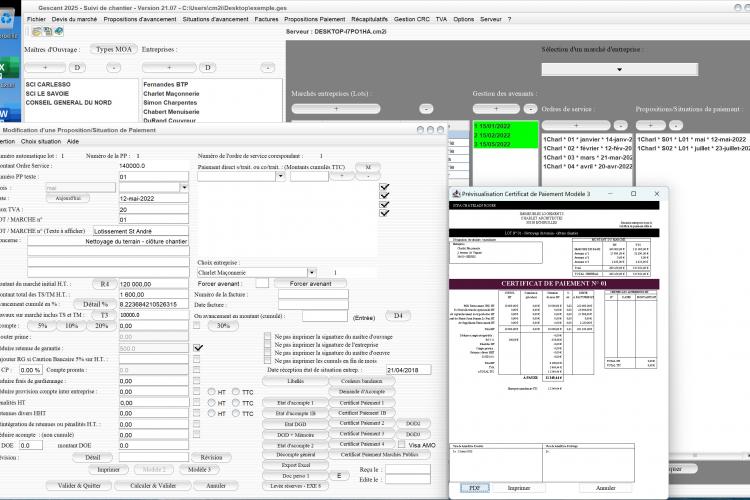Untick the retenue de garantie checkbox
Image resolution: width=750 pixels, height=500 pixels.
(198, 348)
